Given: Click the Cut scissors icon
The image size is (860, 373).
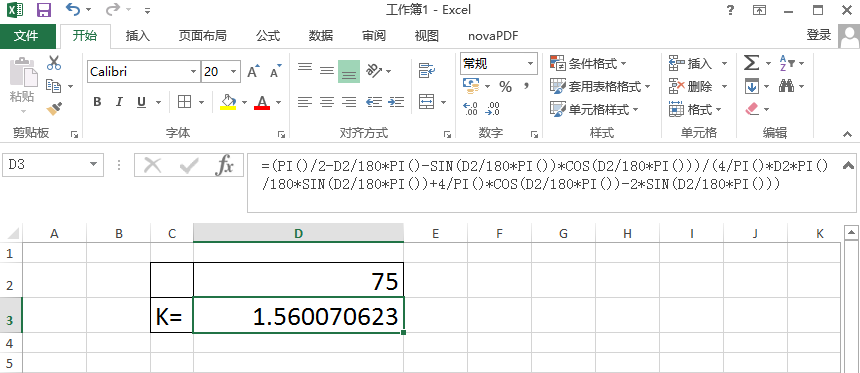Looking at the screenshot, I should click(x=54, y=63).
